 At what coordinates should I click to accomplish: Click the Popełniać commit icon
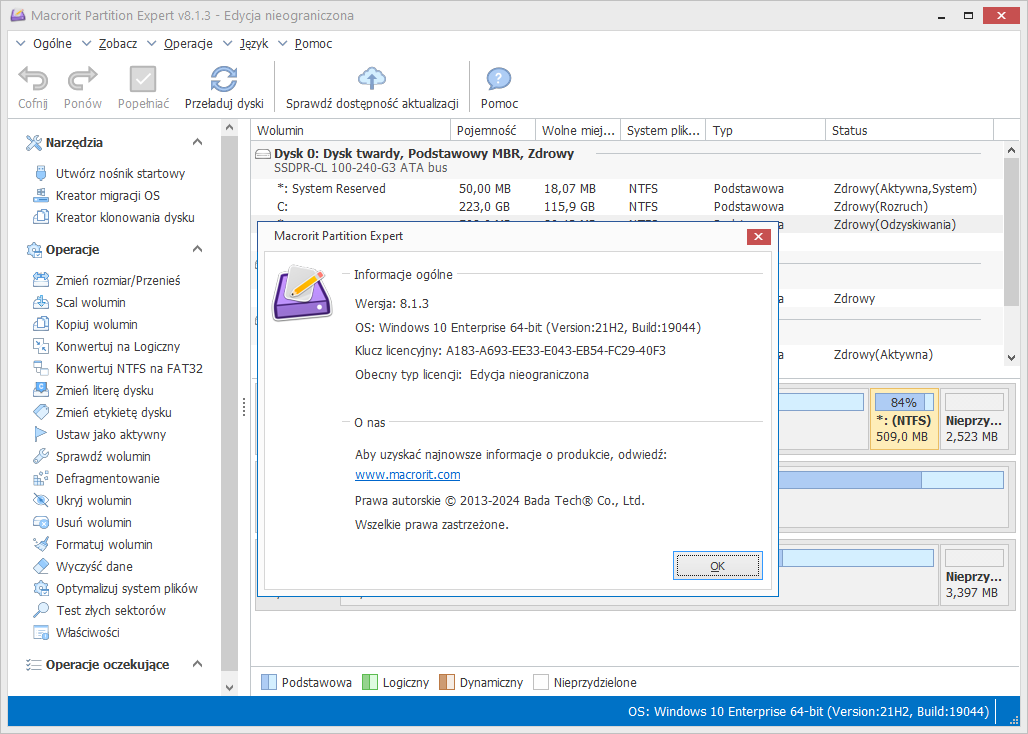pos(143,79)
